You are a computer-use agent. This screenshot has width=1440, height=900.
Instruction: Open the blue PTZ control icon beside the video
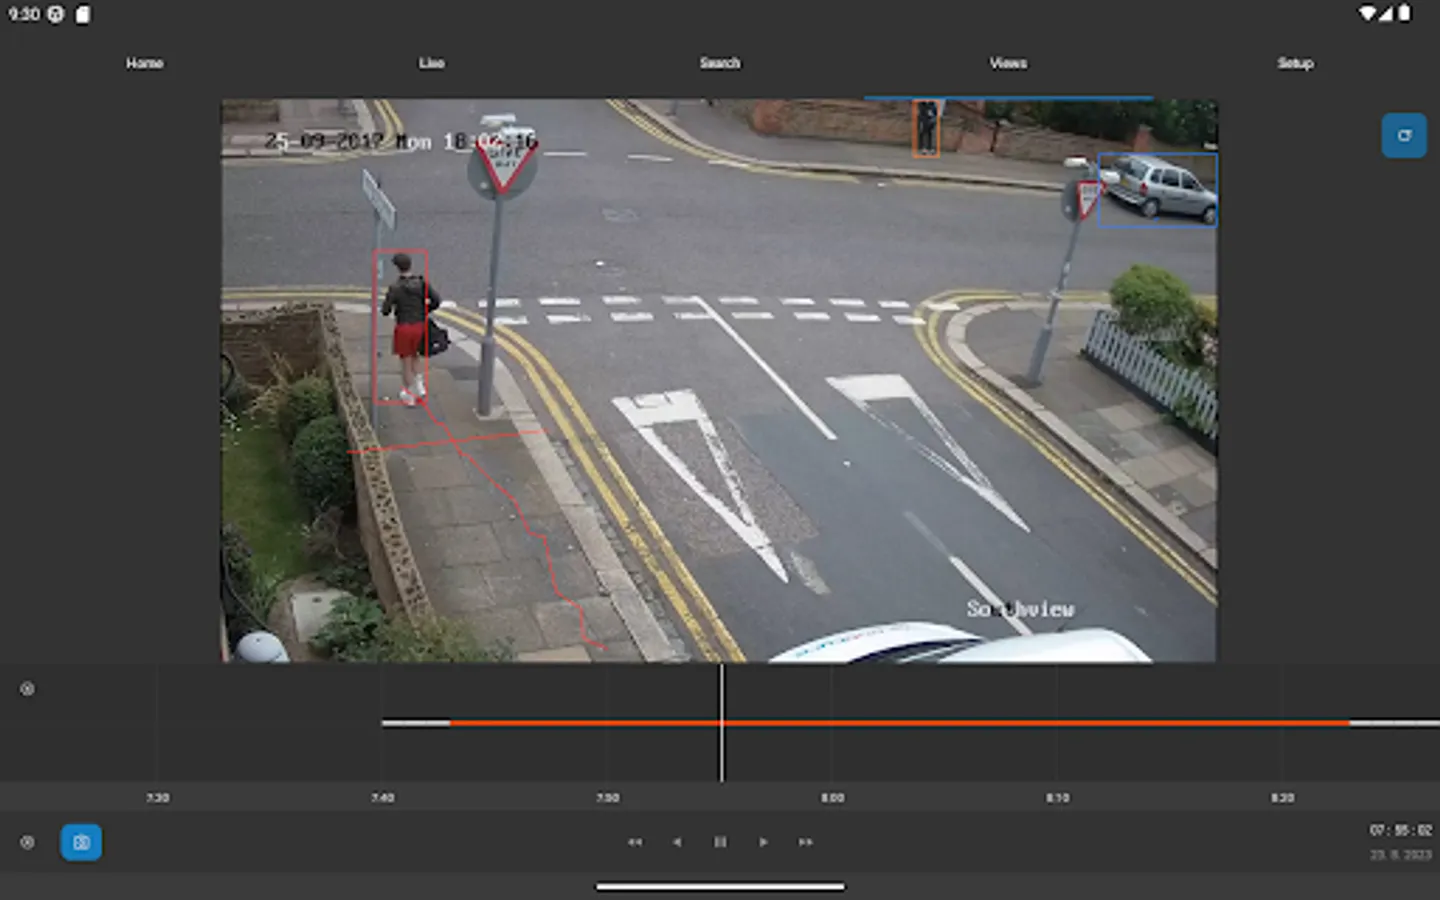1404,136
